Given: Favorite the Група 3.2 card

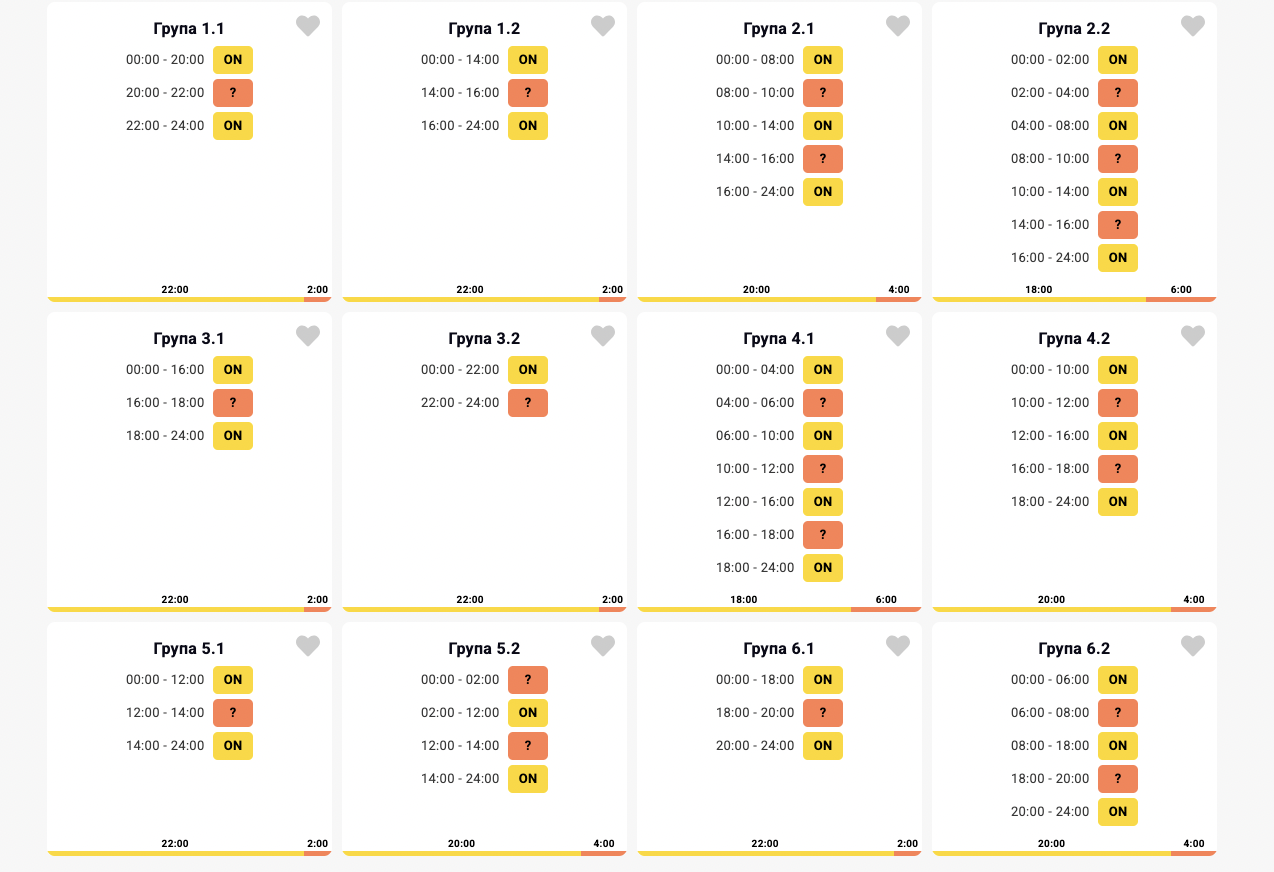Looking at the screenshot, I should [x=603, y=337].
